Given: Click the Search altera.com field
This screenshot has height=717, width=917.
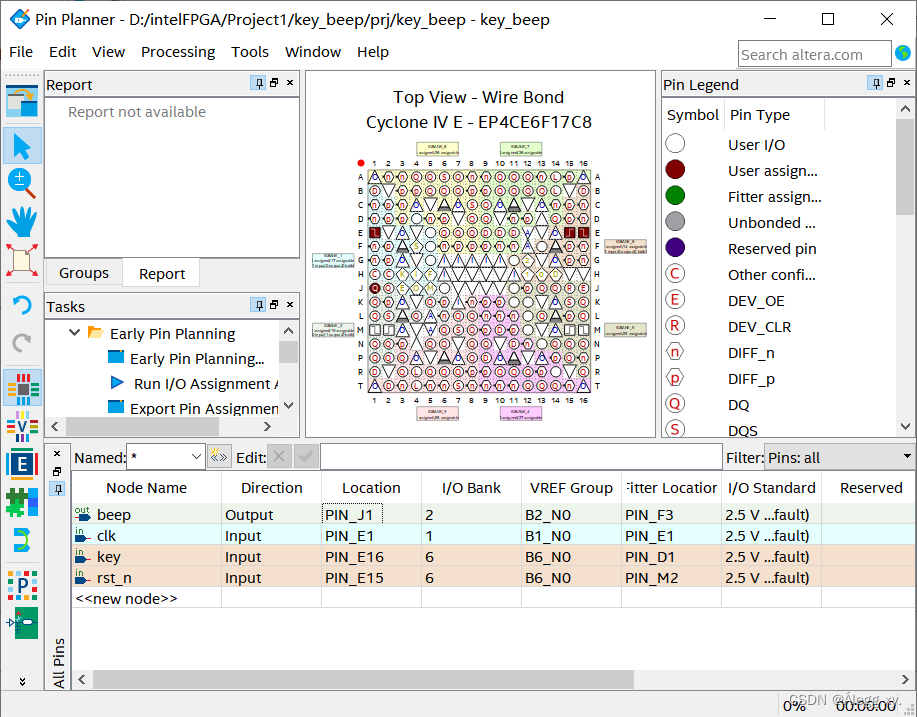Looking at the screenshot, I should click(814, 54).
